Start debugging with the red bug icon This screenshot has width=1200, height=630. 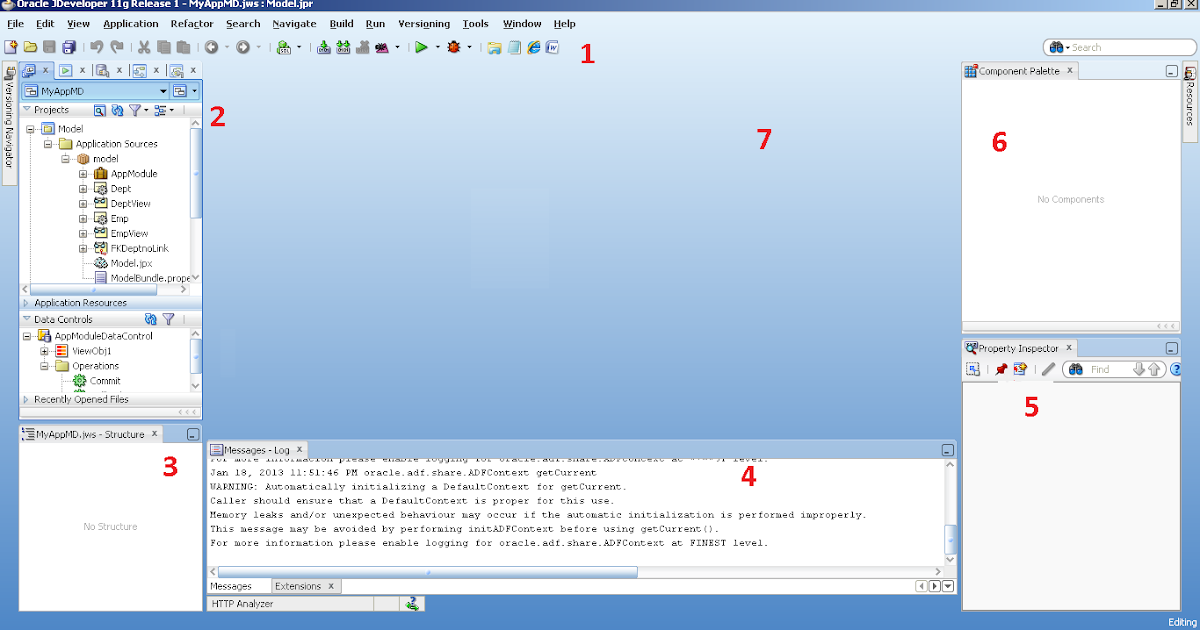coord(453,46)
